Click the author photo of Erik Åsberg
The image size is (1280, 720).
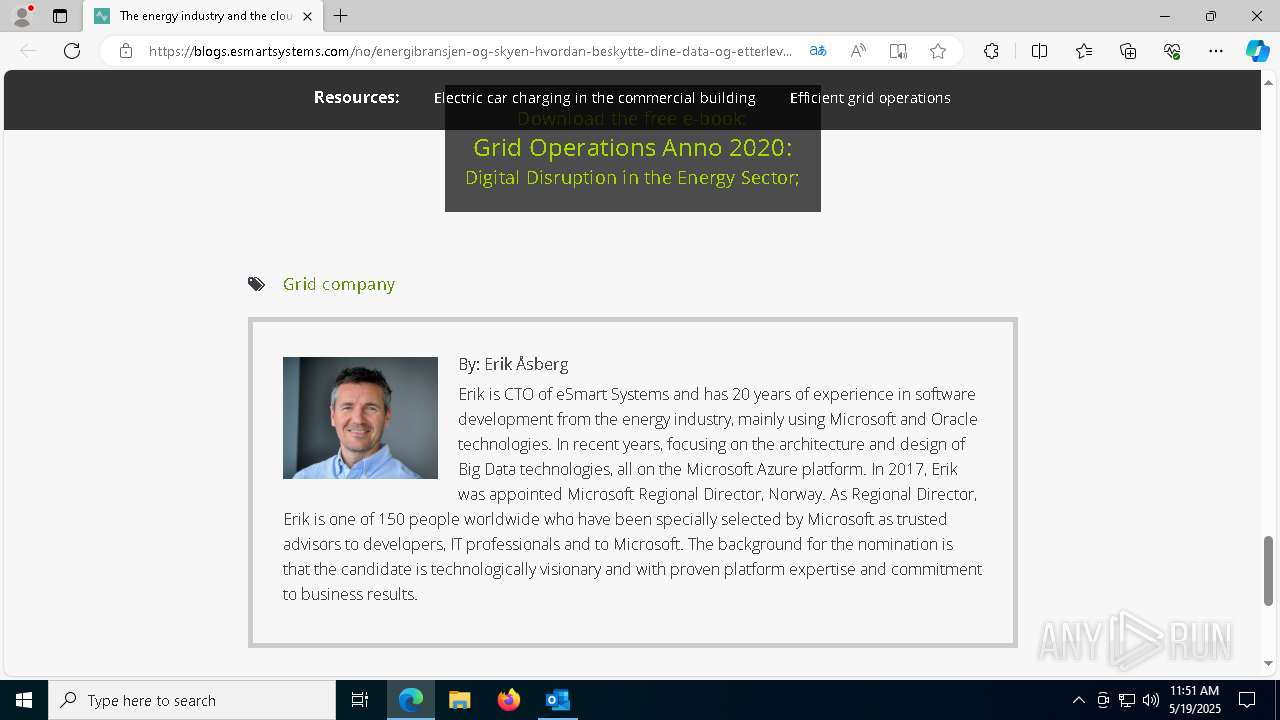point(360,418)
